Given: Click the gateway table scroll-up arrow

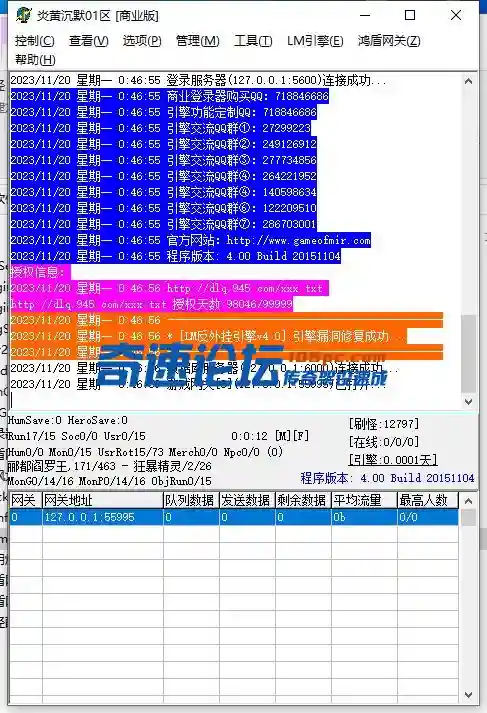Looking at the screenshot, I should (468, 501).
